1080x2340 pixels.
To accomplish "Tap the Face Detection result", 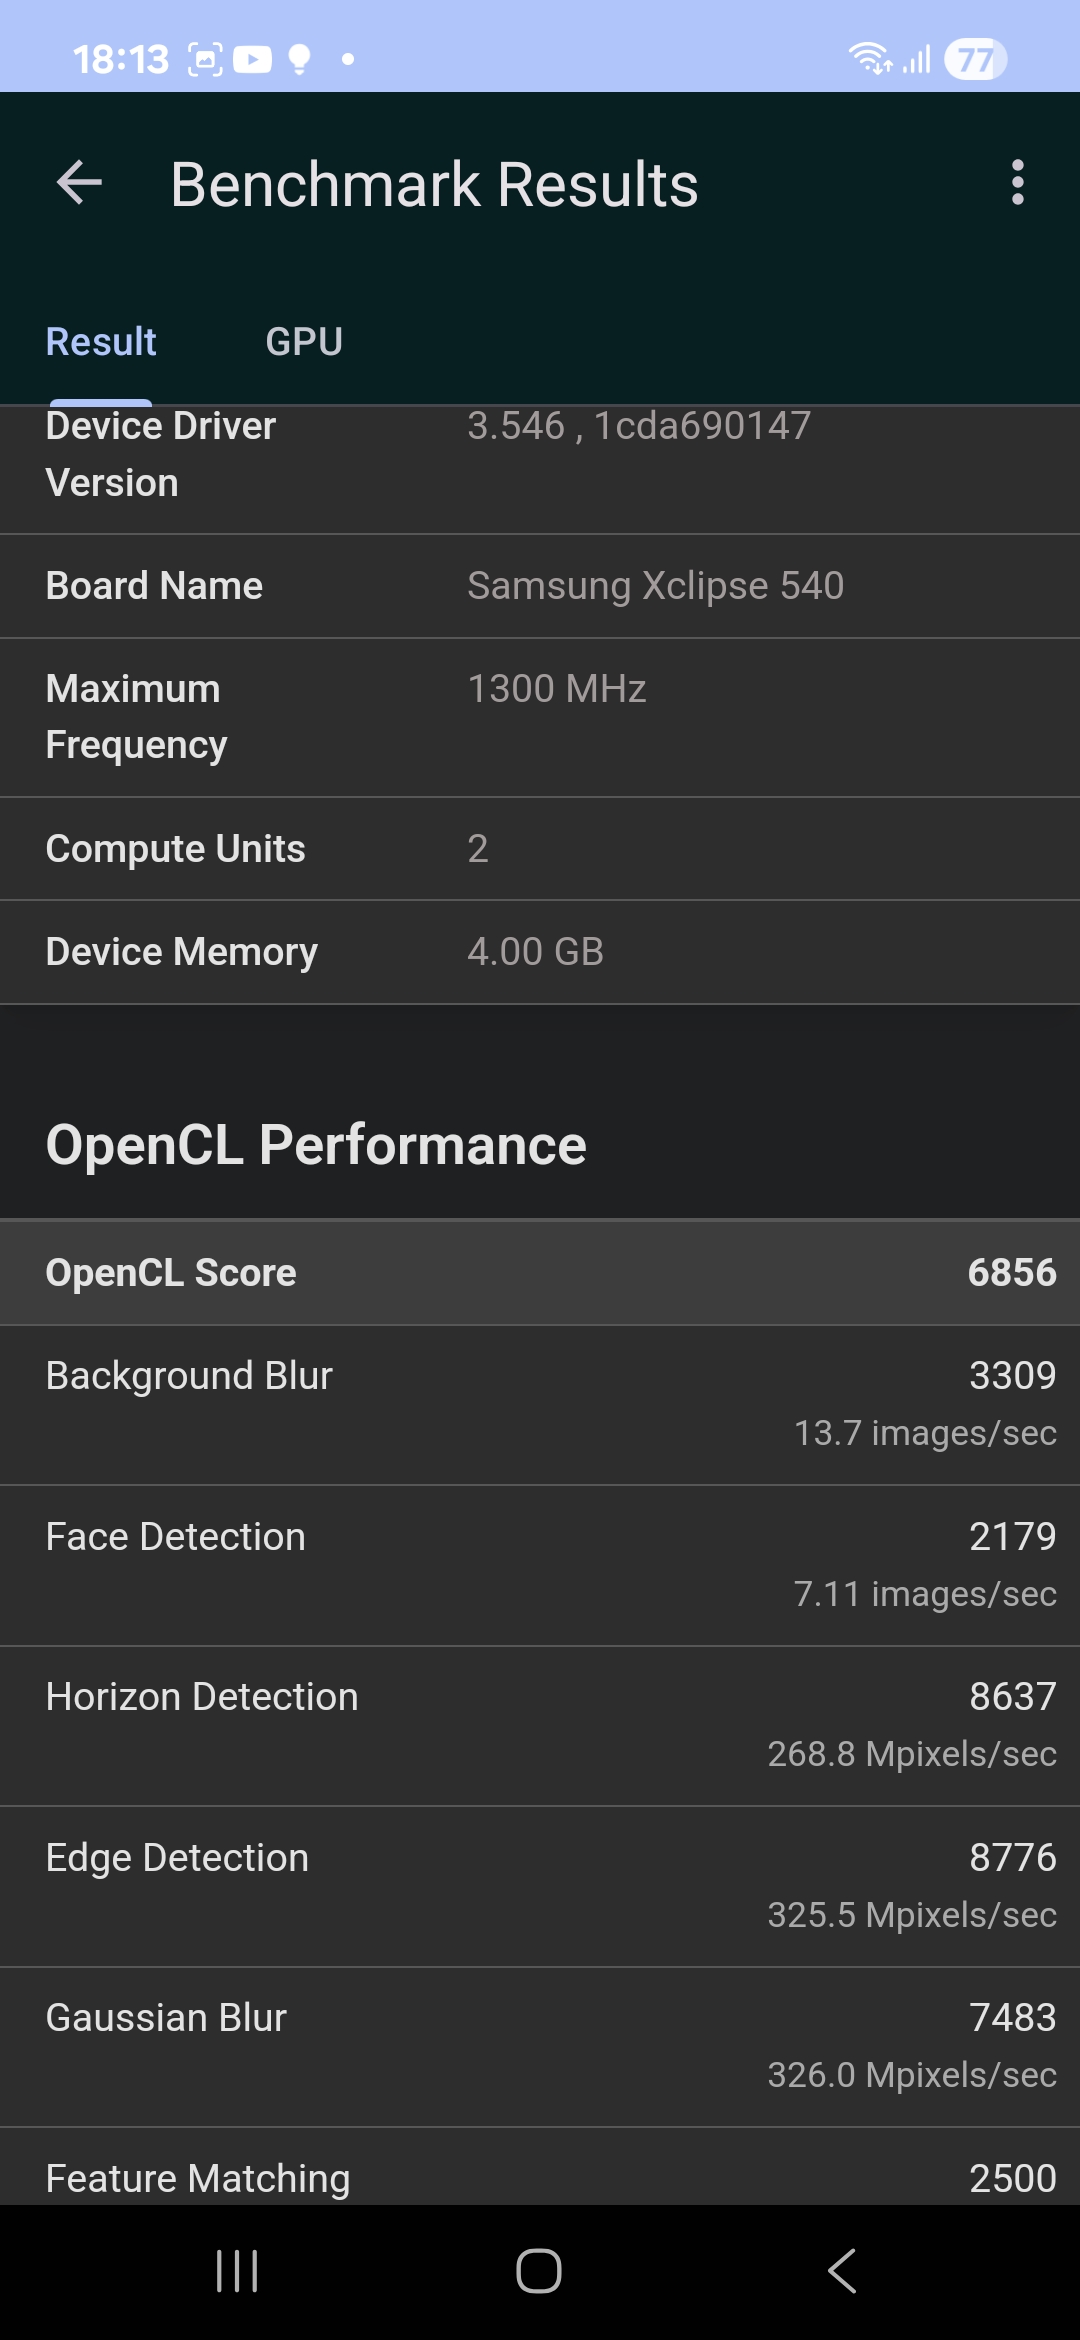I will click(540, 1565).
